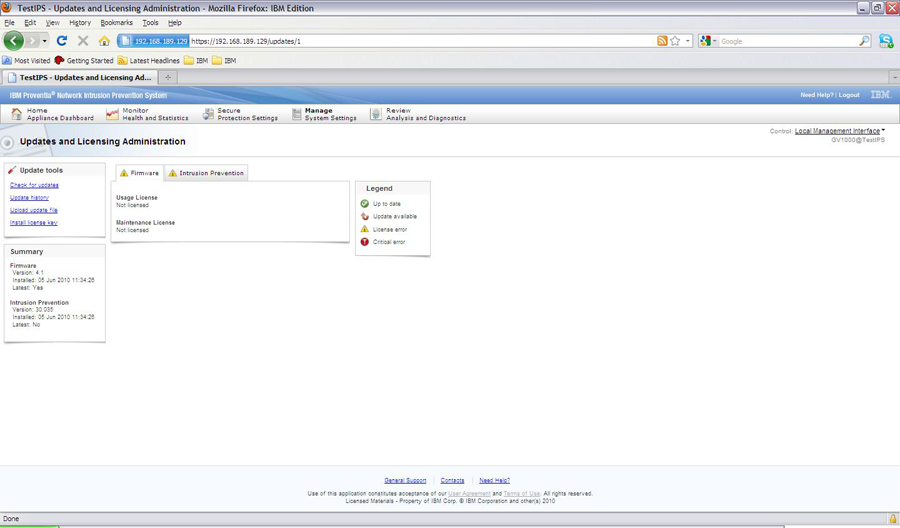Viewport: 900px width, 528px height.
Task: Click the IBM logo in the header
Action: (880, 95)
